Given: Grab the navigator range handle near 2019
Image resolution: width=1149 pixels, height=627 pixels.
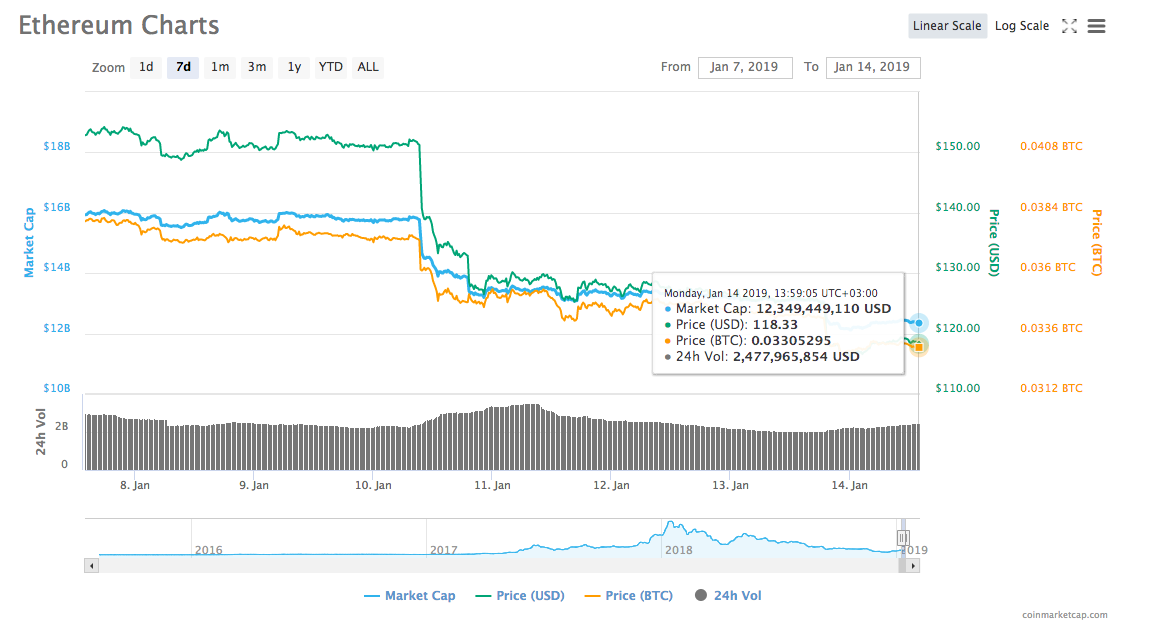Looking at the screenshot, I should pyautogui.click(x=903, y=538).
